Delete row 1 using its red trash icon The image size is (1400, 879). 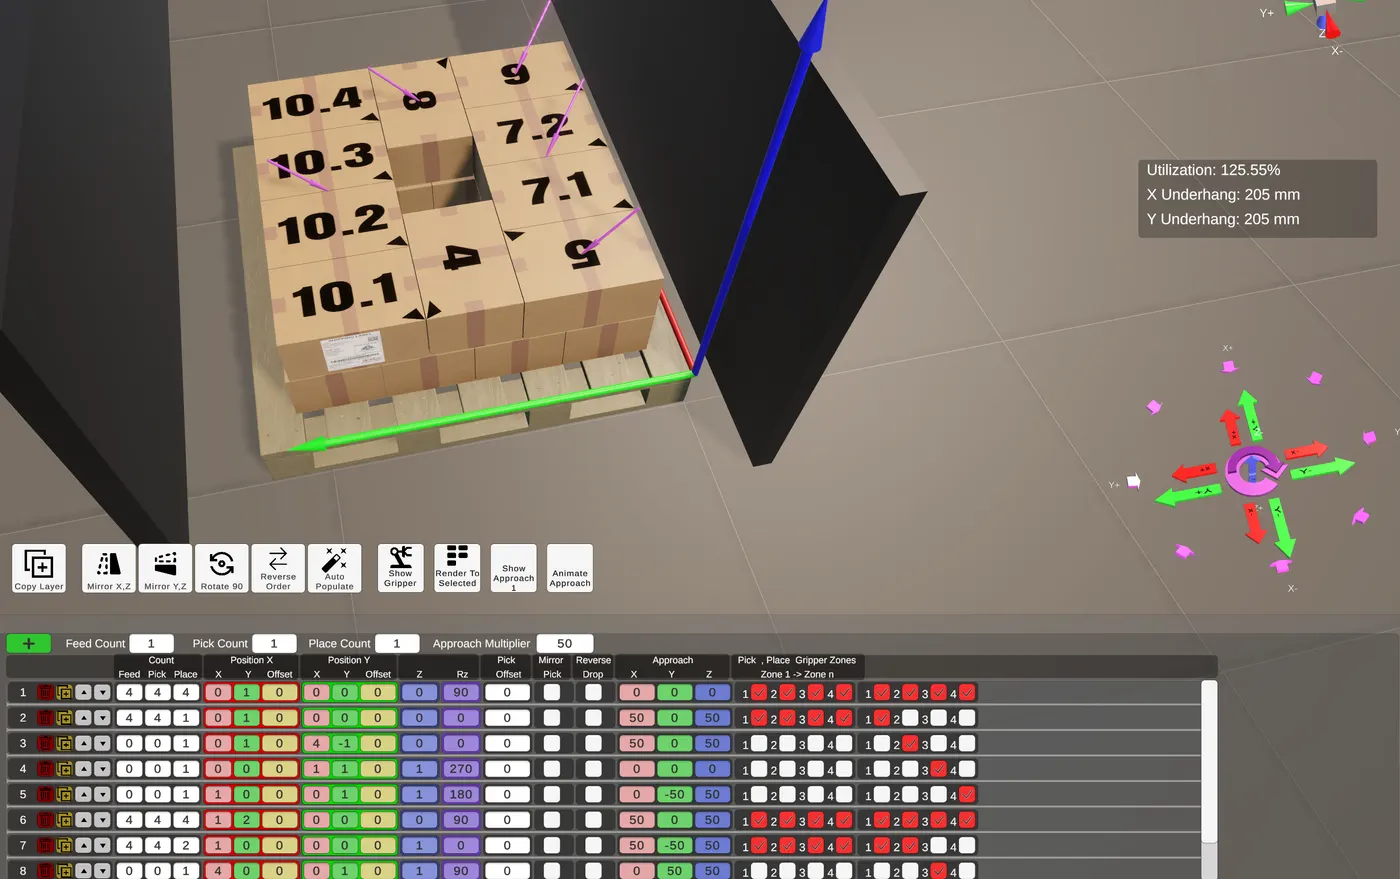coord(45,692)
